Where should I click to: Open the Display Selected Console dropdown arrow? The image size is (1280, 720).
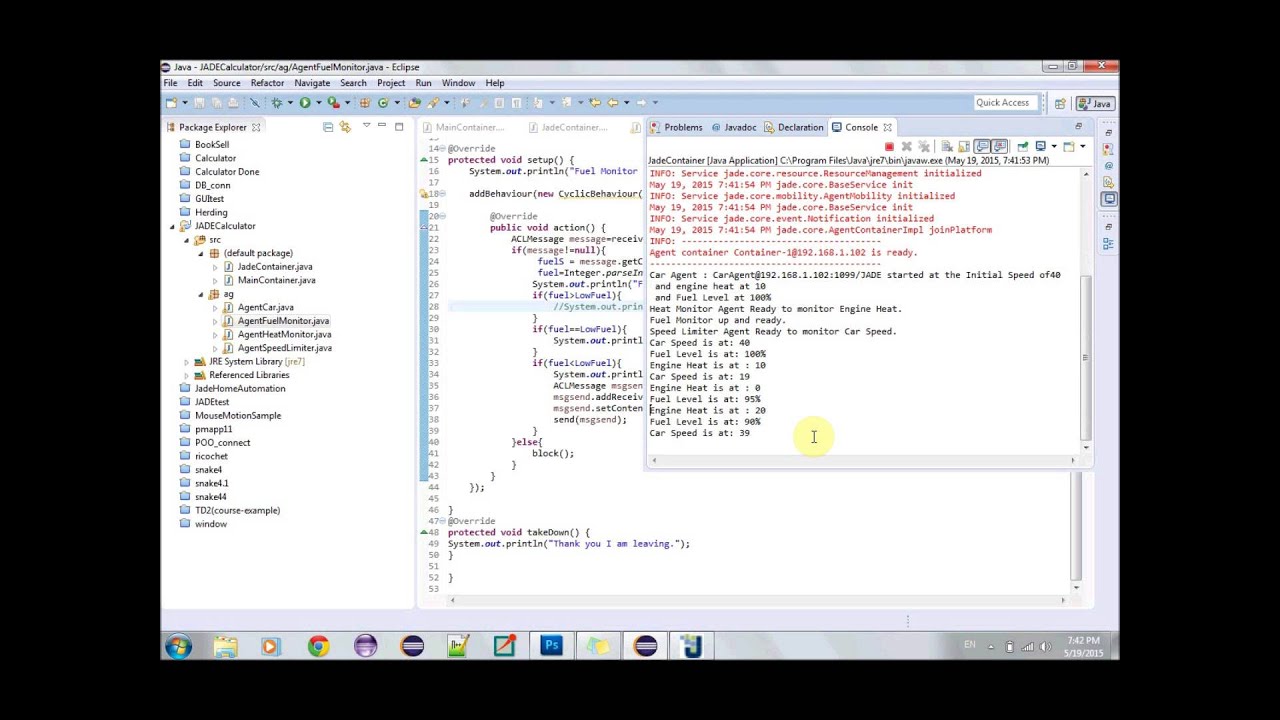coord(1054,146)
